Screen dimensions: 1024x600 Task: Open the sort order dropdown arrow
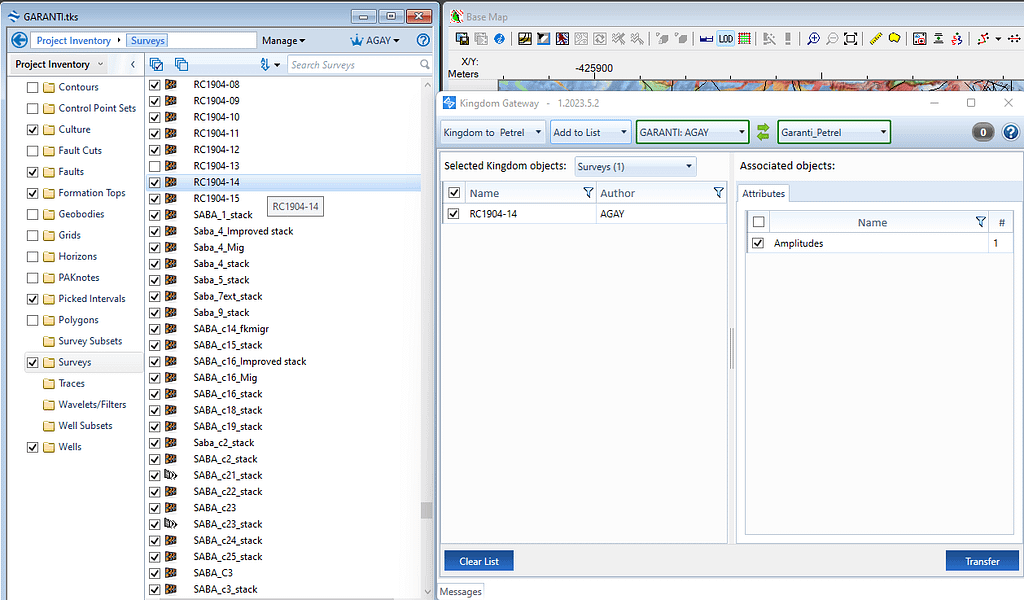coord(277,65)
